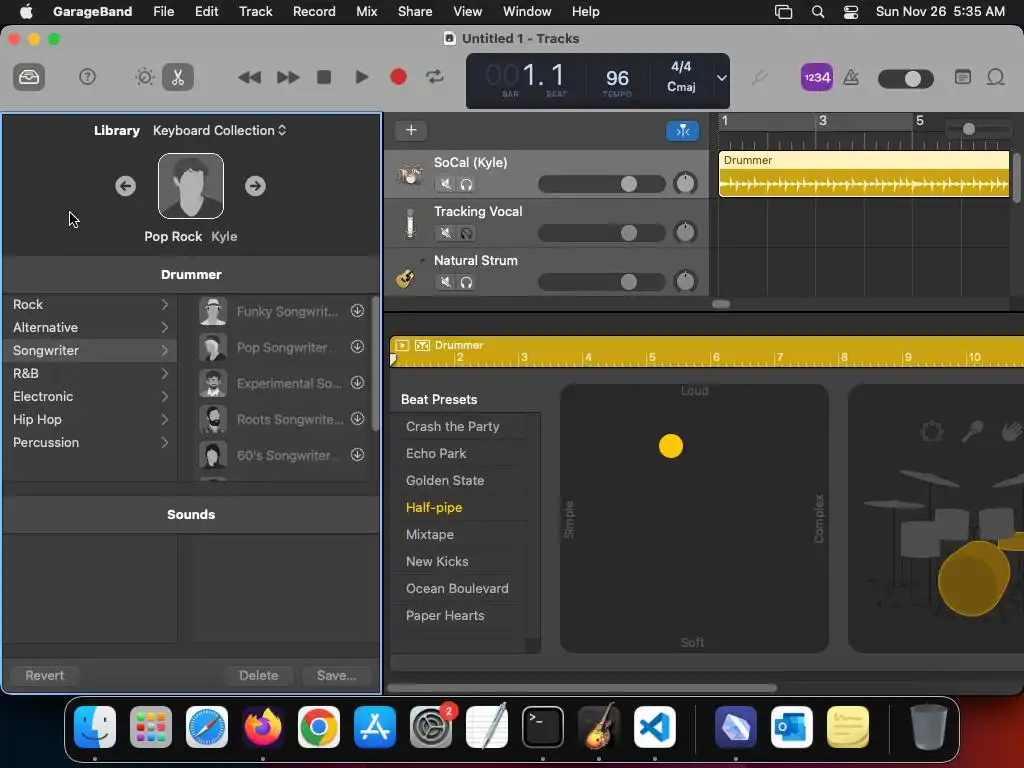Open Keyboard Collection library dropdown
This screenshot has width=1024, height=768.
[x=219, y=131]
